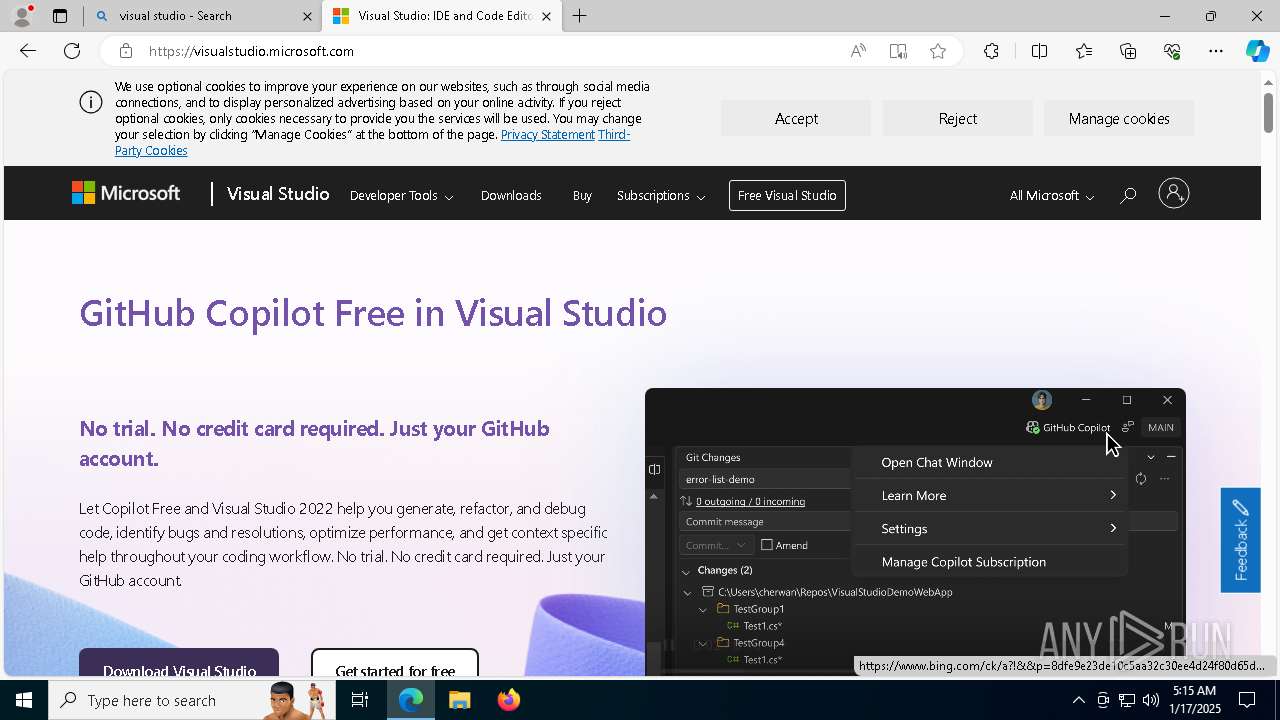Open network icon in system tray
Screen dimensions: 1280x720
click(1126, 700)
